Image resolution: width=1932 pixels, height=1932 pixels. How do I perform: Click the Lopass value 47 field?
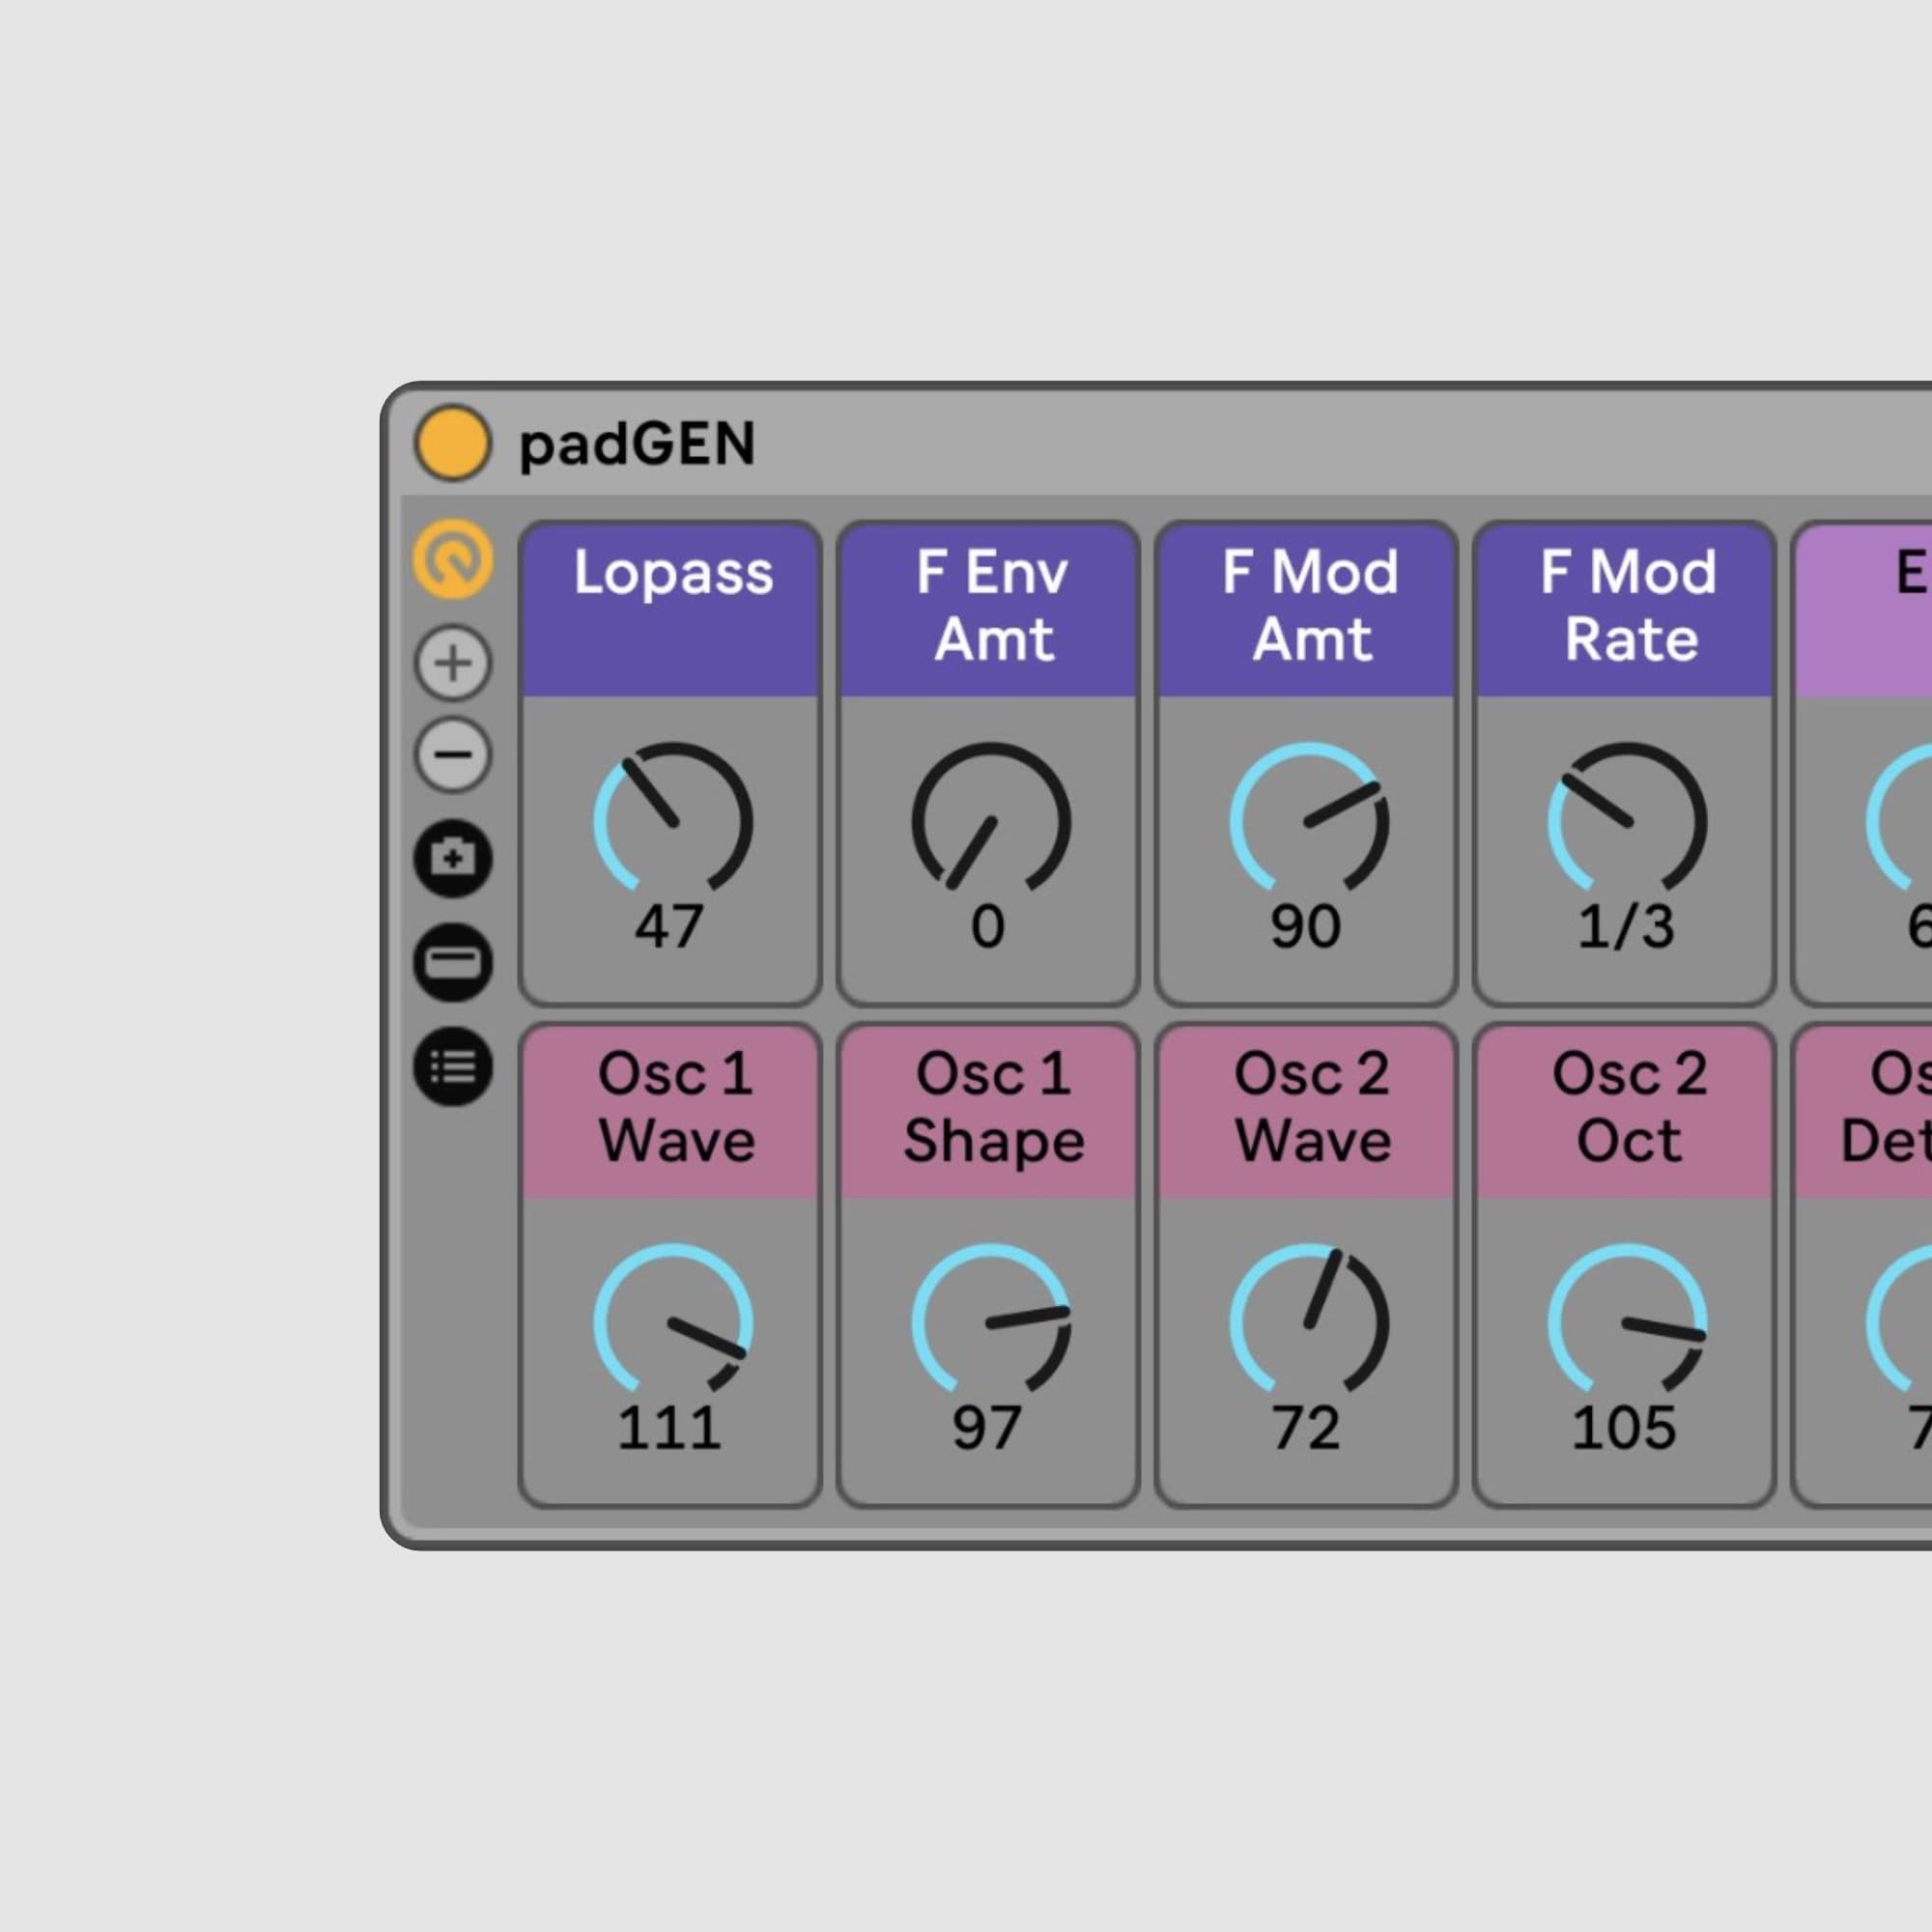pyautogui.click(x=669, y=926)
